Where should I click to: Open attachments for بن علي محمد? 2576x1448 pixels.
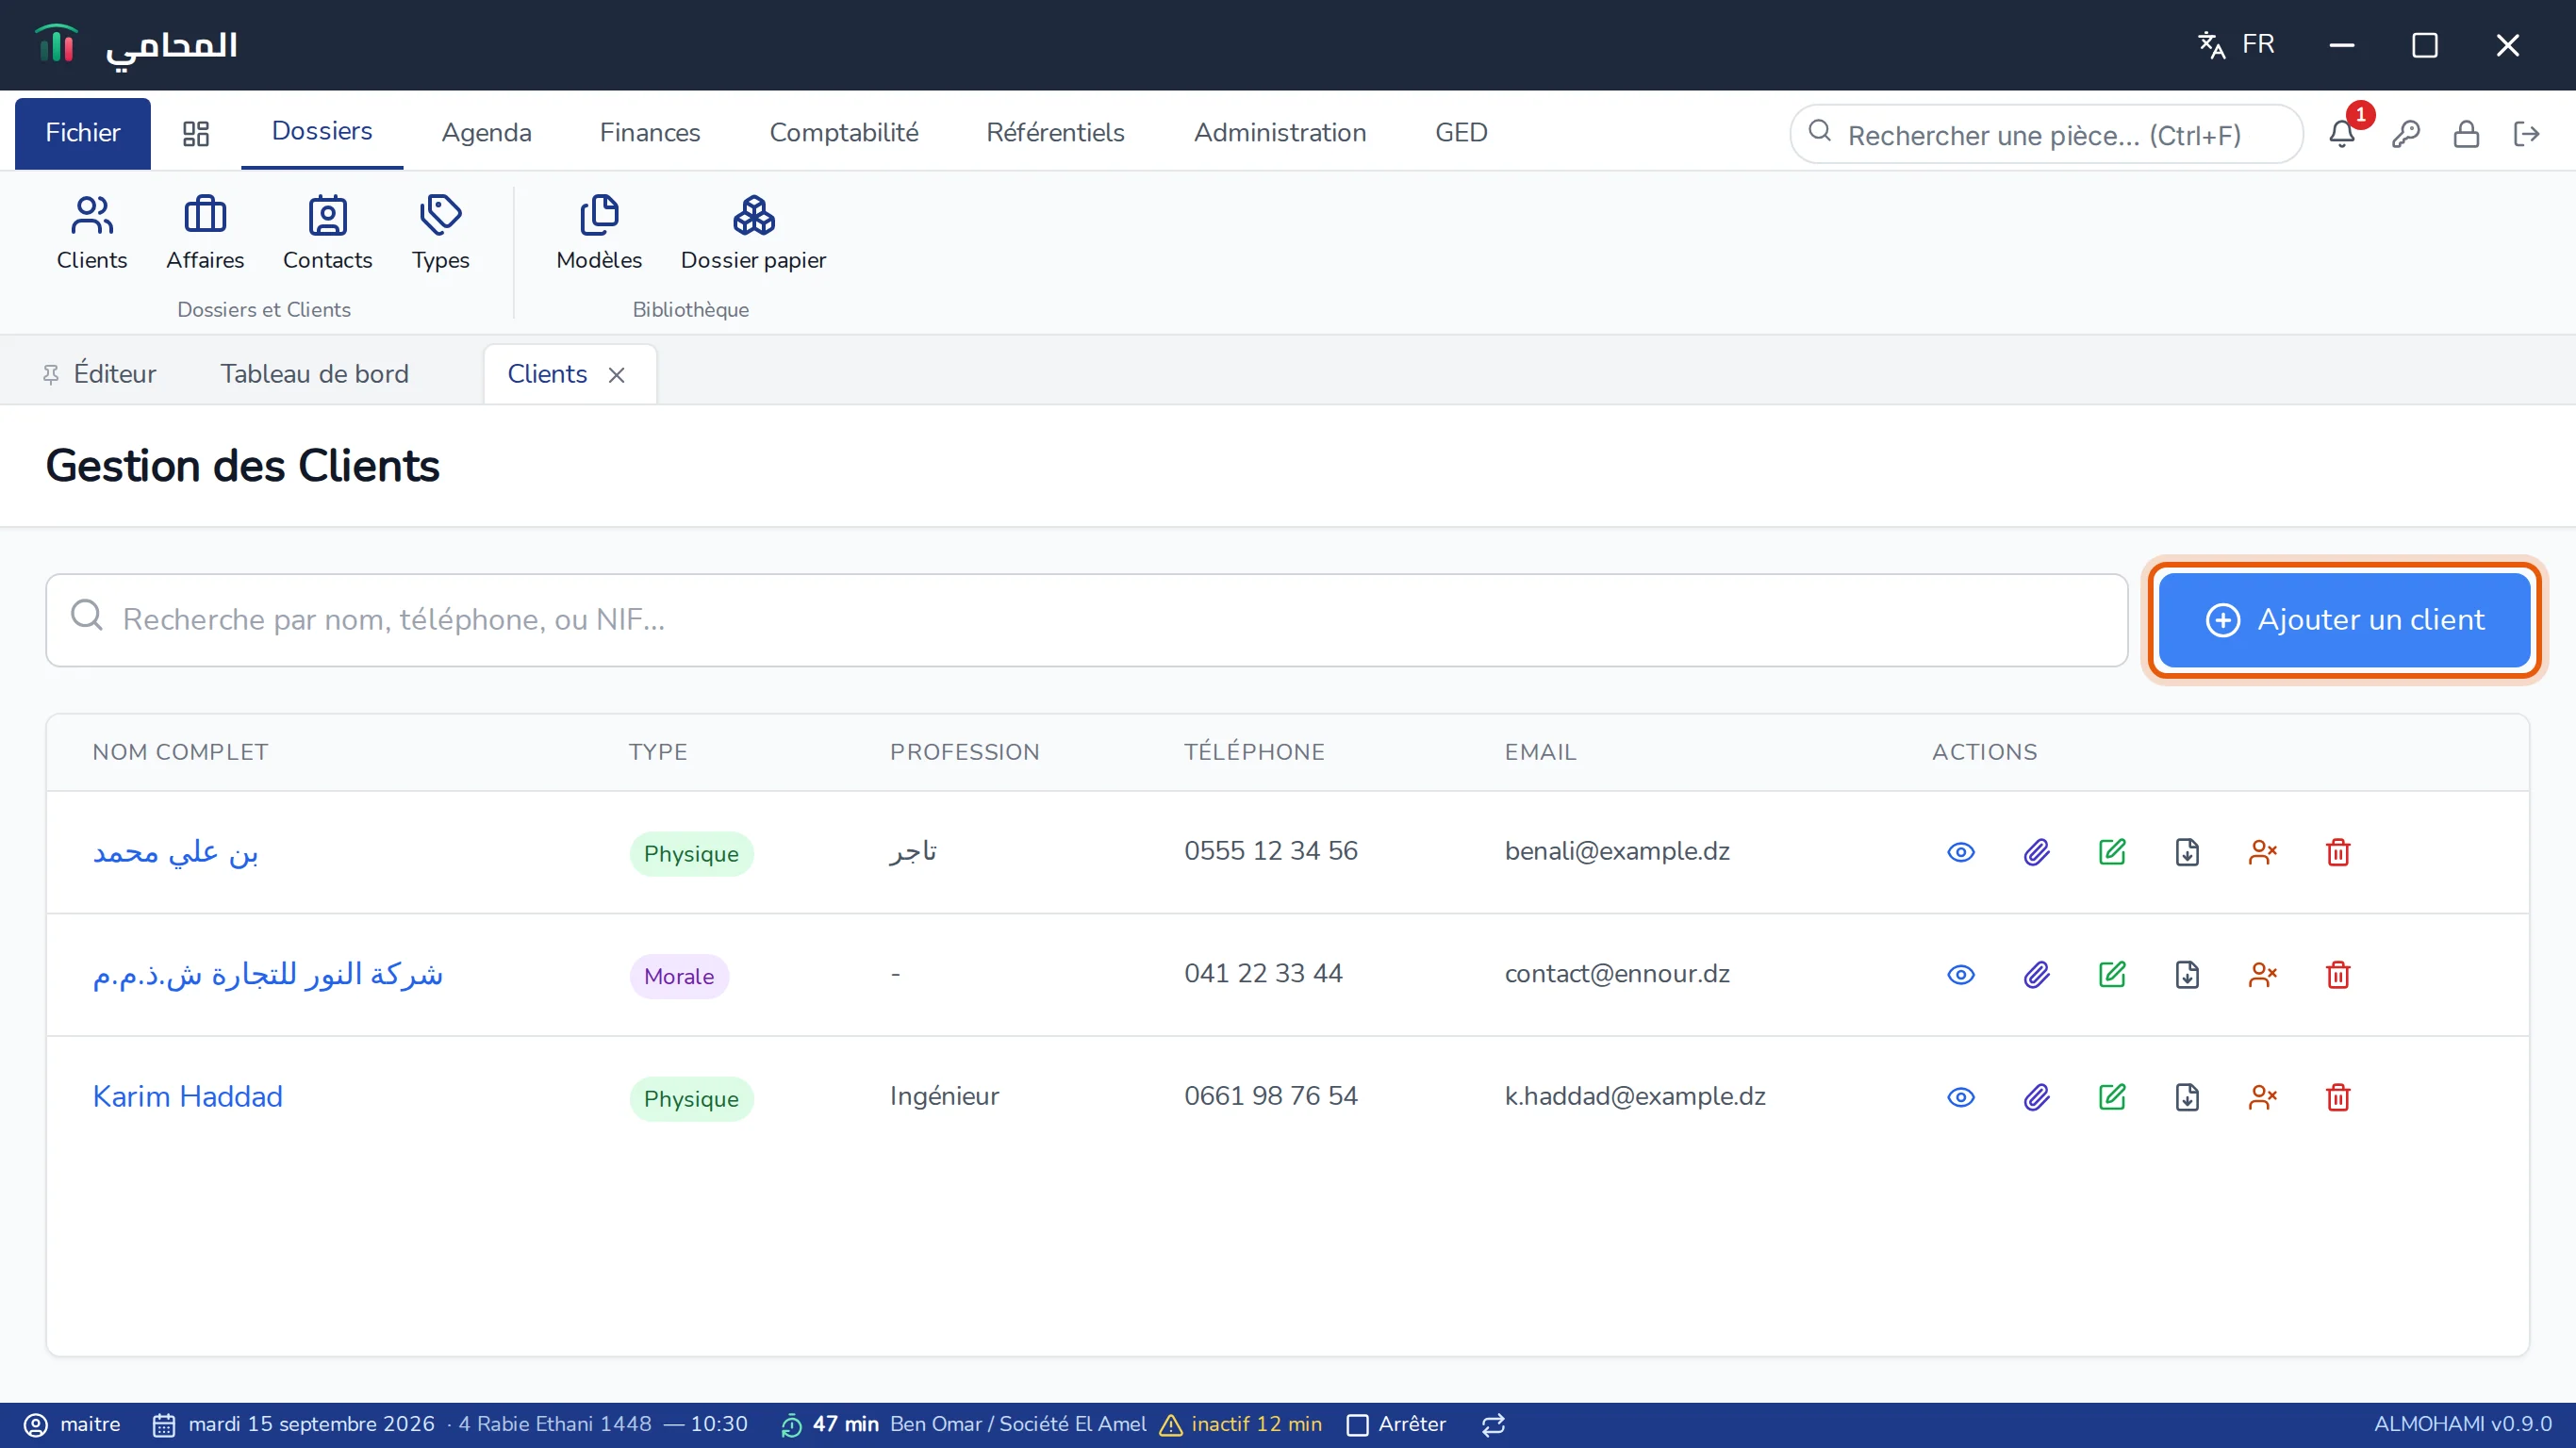(x=2036, y=852)
